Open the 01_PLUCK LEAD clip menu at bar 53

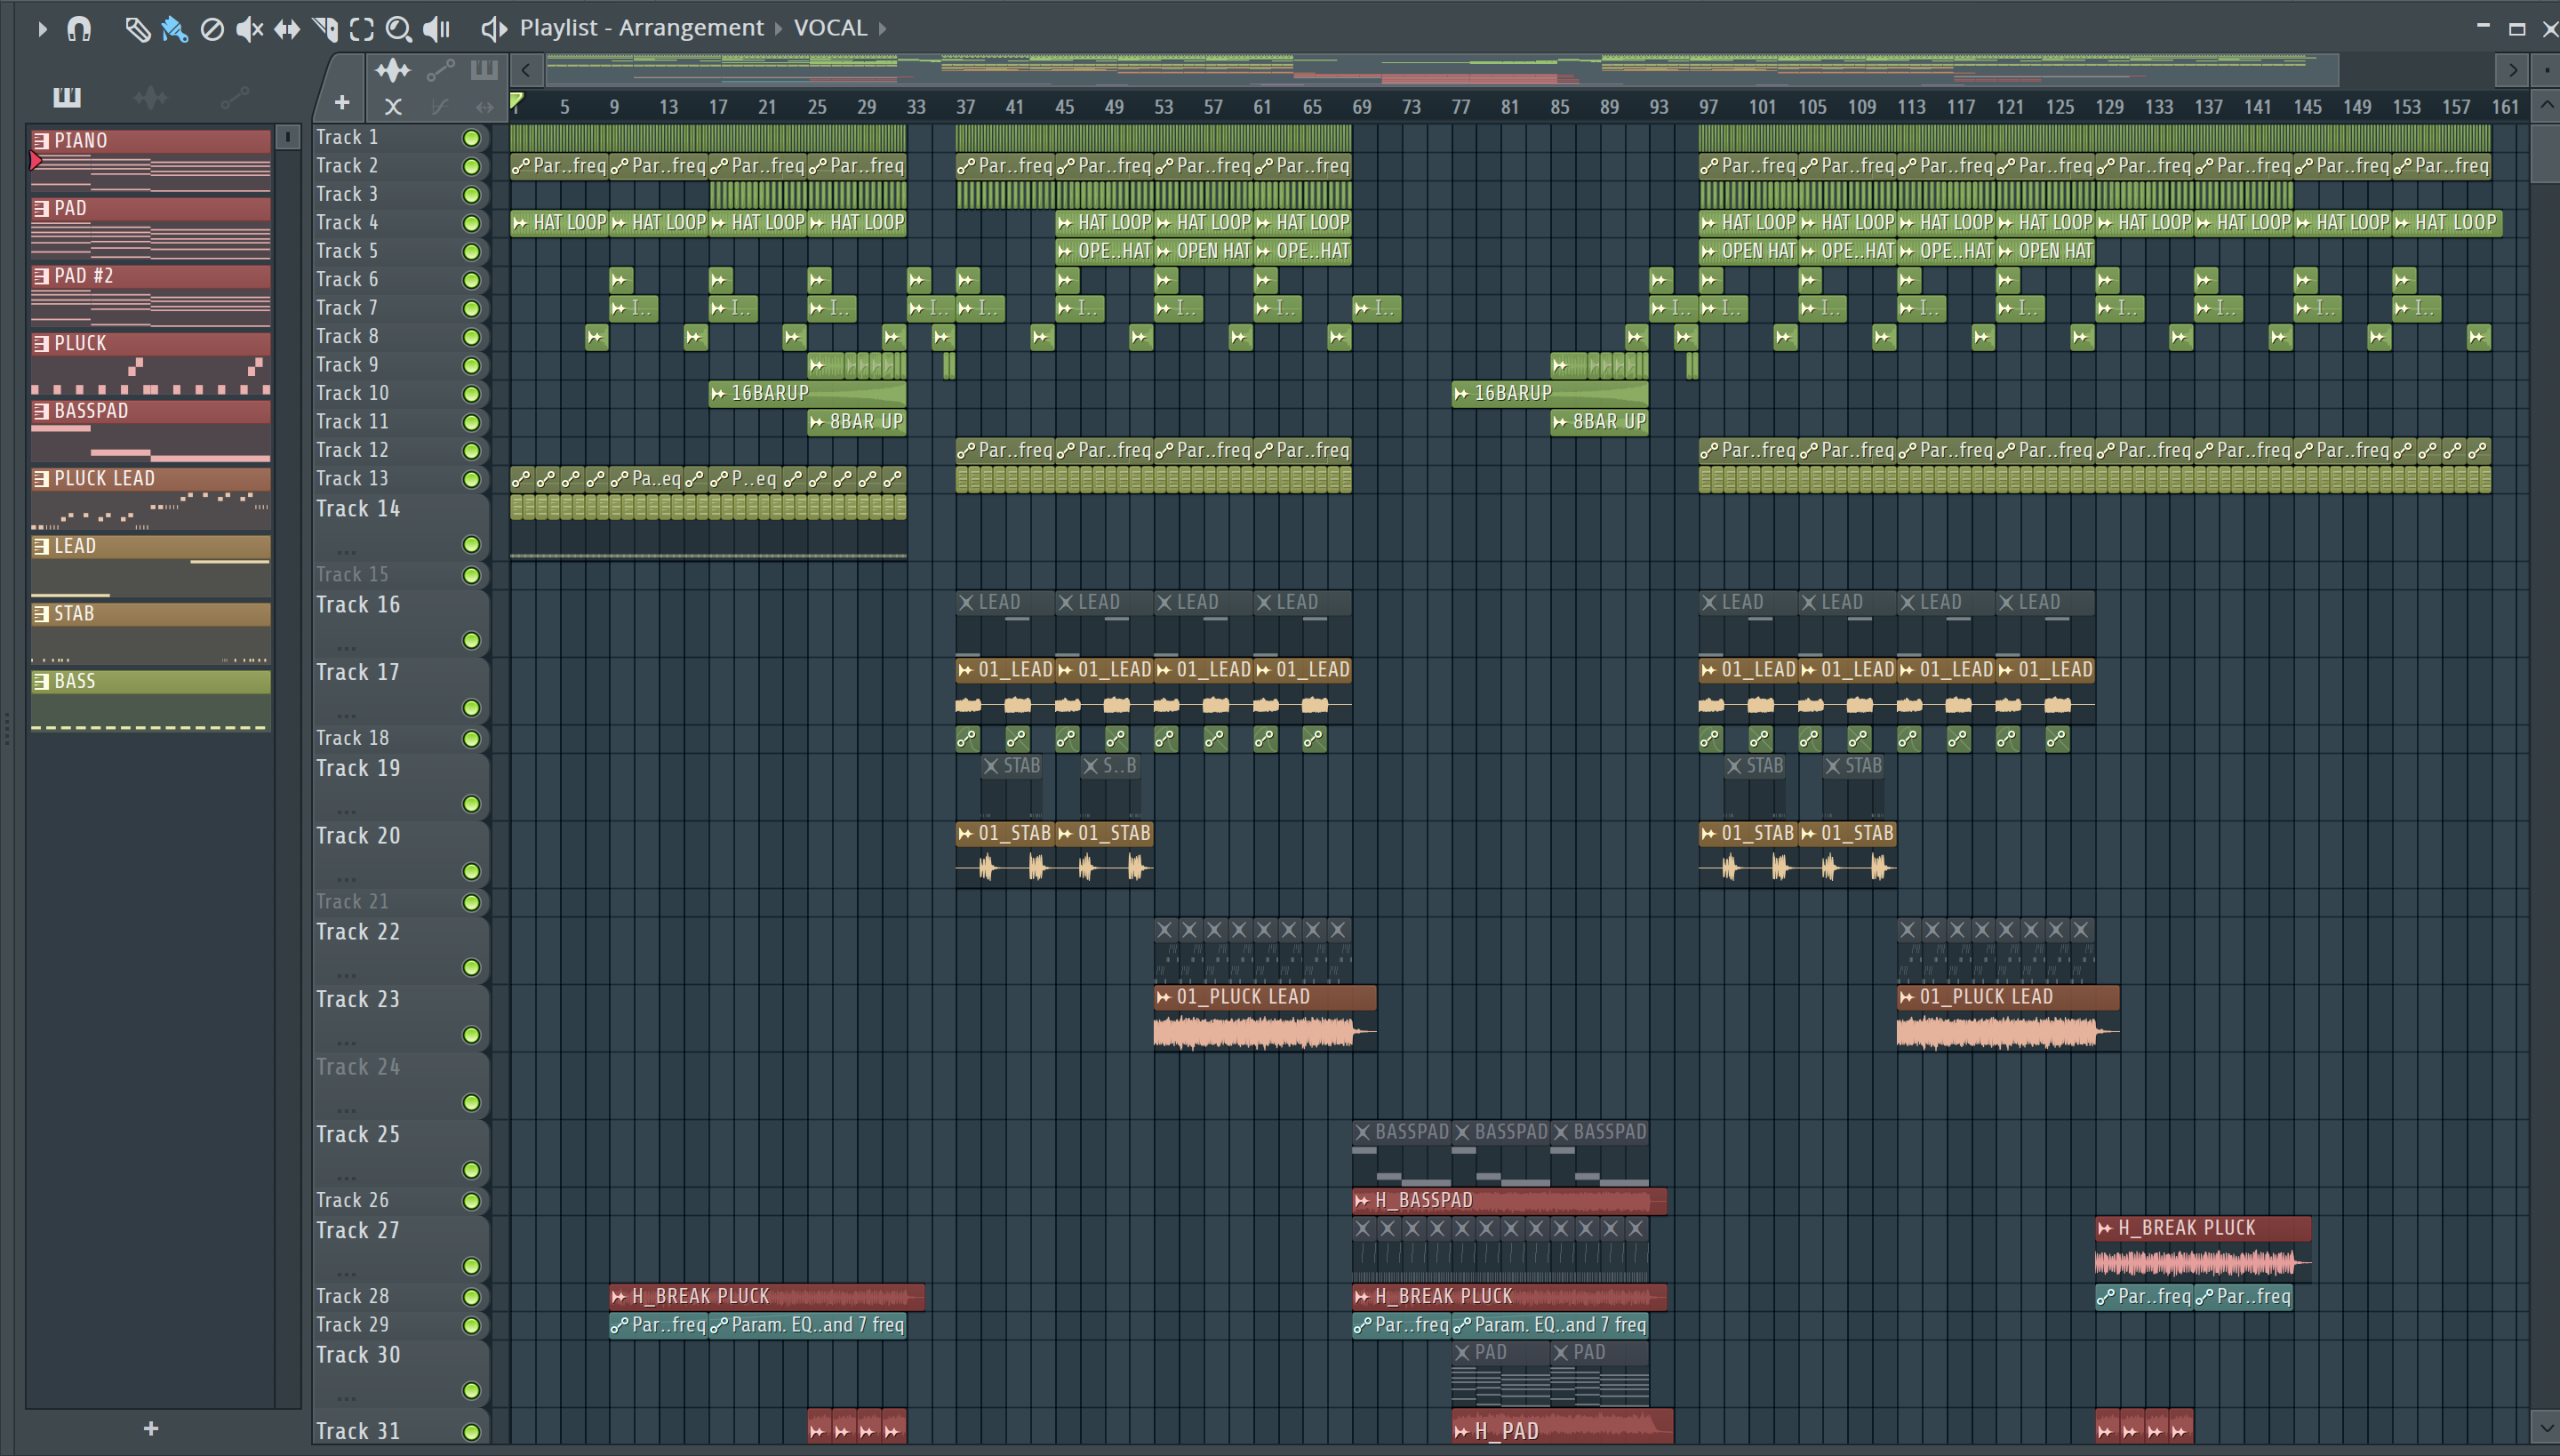click(x=1163, y=997)
